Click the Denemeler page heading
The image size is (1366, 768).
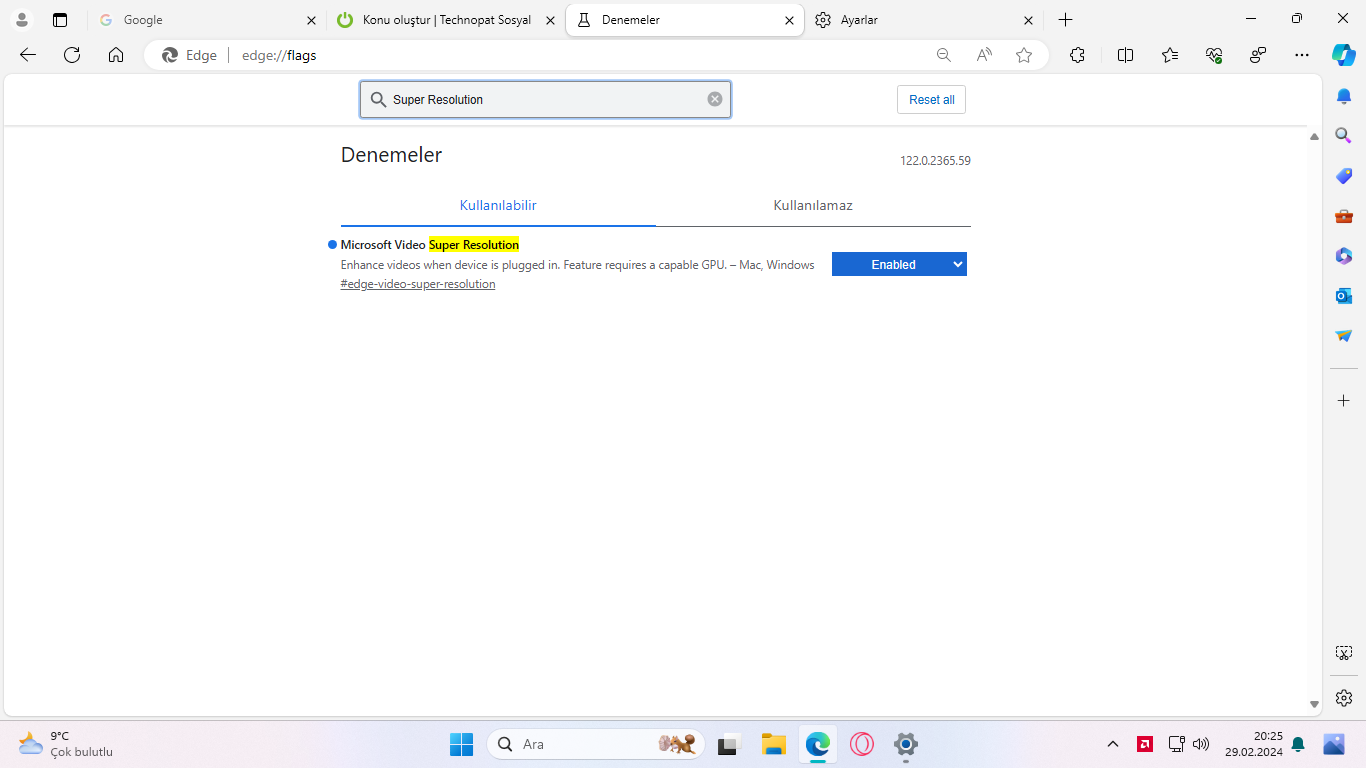tap(391, 155)
